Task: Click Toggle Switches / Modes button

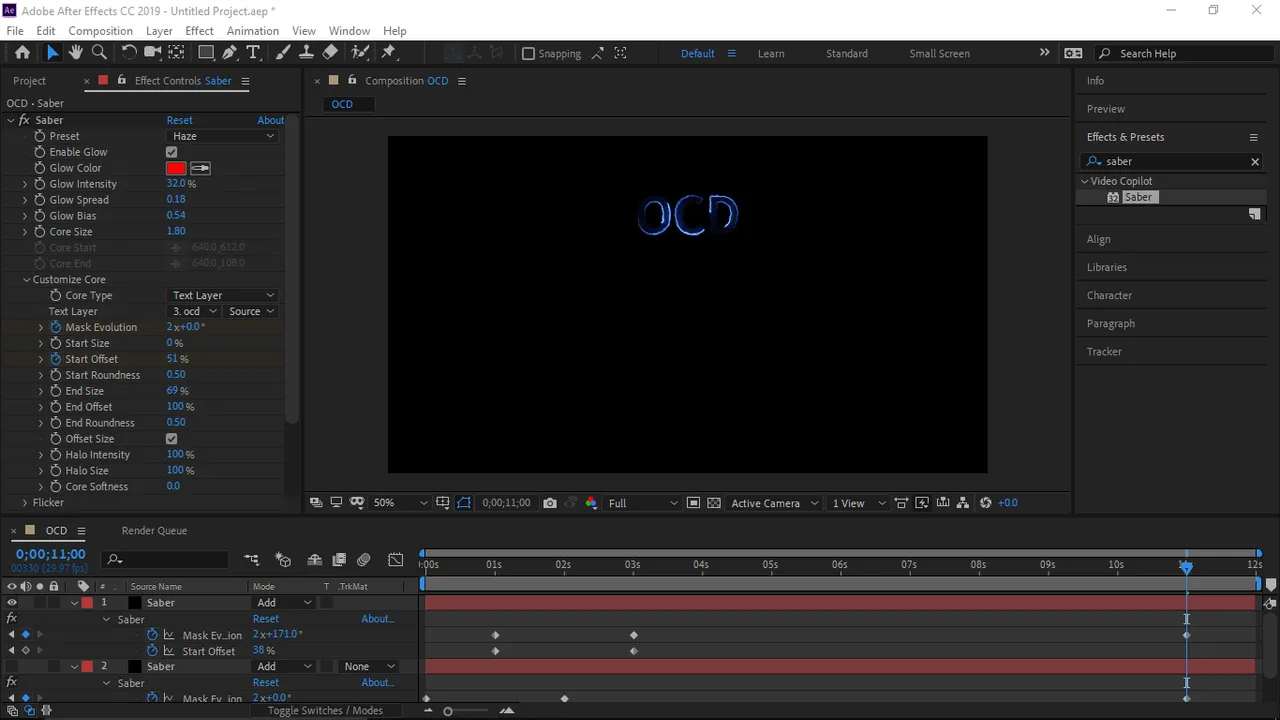Action: pyautogui.click(x=325, y=711)
